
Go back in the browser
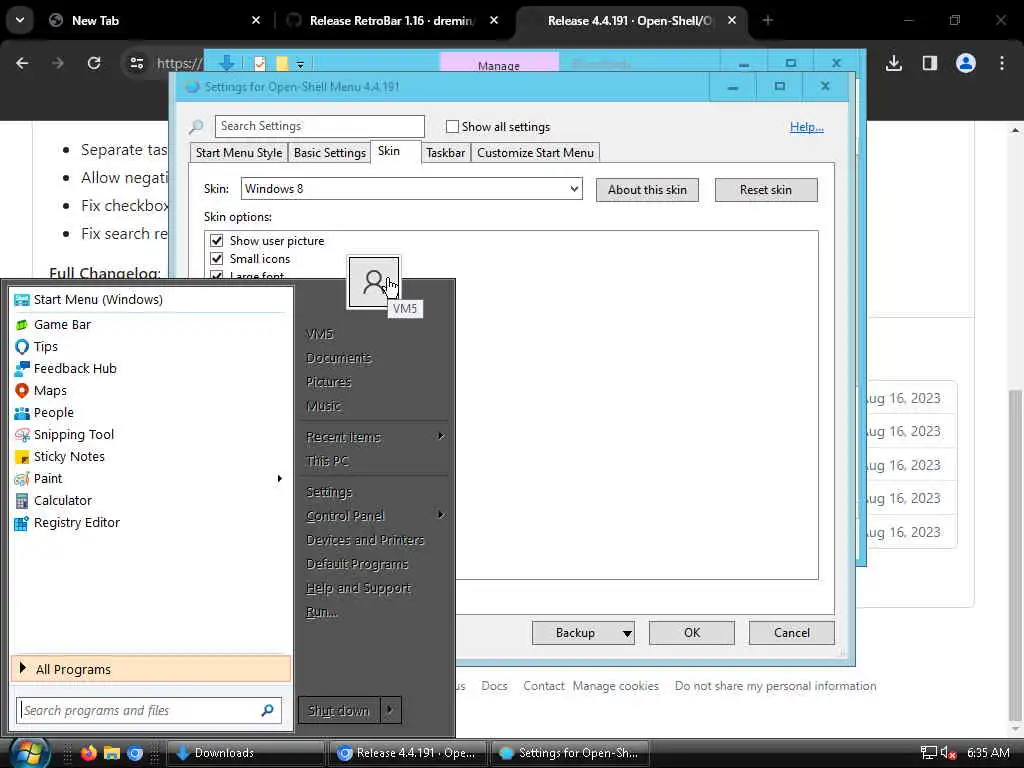pos(22,63)
